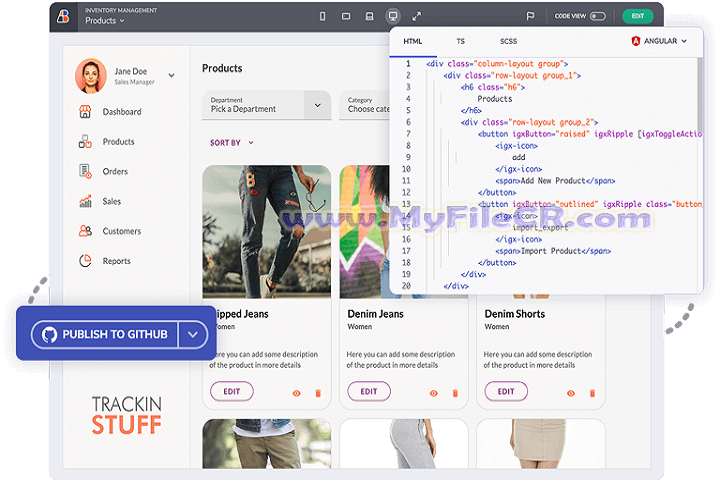Image resolution: width=720 pixels, height=480 pixels.
Task: Click the Reports pie chart icon
Action: (85, 261)
